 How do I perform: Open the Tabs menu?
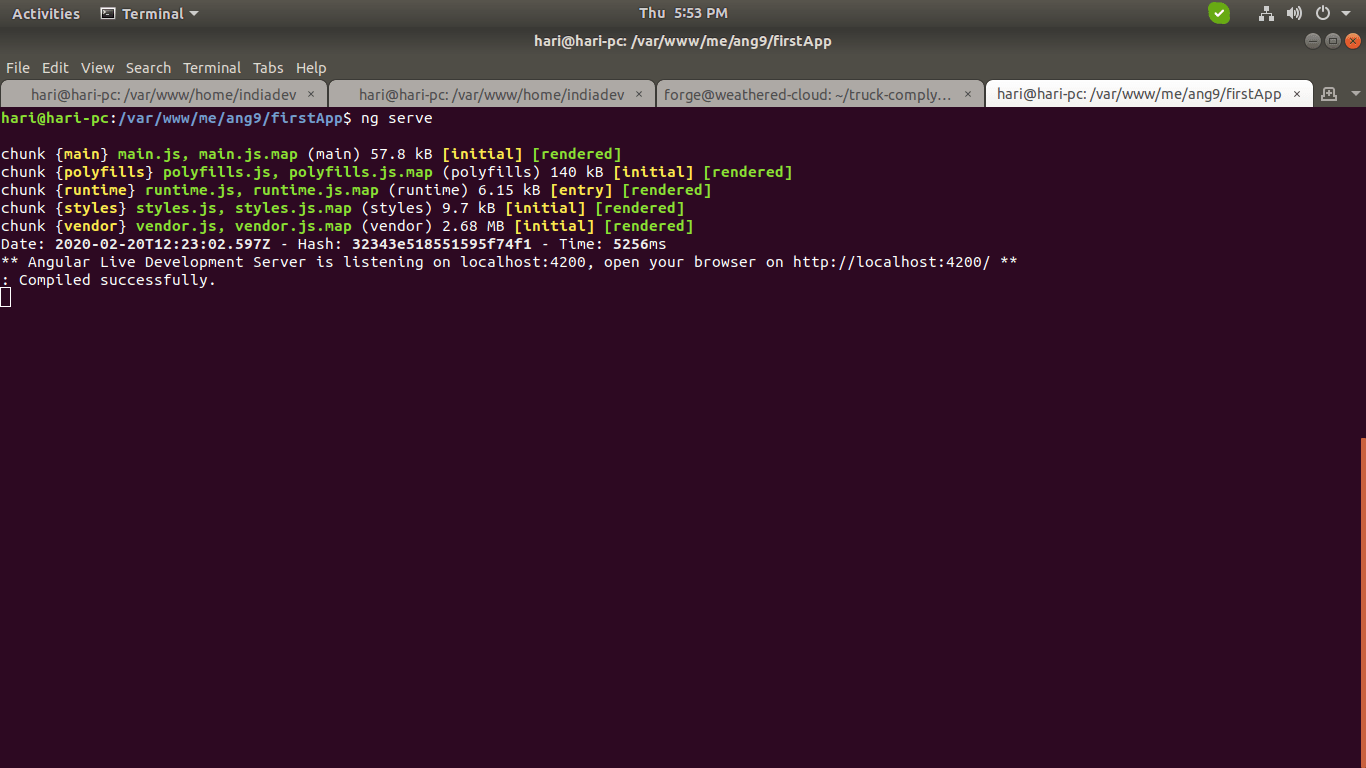click(x=268, y=68)
